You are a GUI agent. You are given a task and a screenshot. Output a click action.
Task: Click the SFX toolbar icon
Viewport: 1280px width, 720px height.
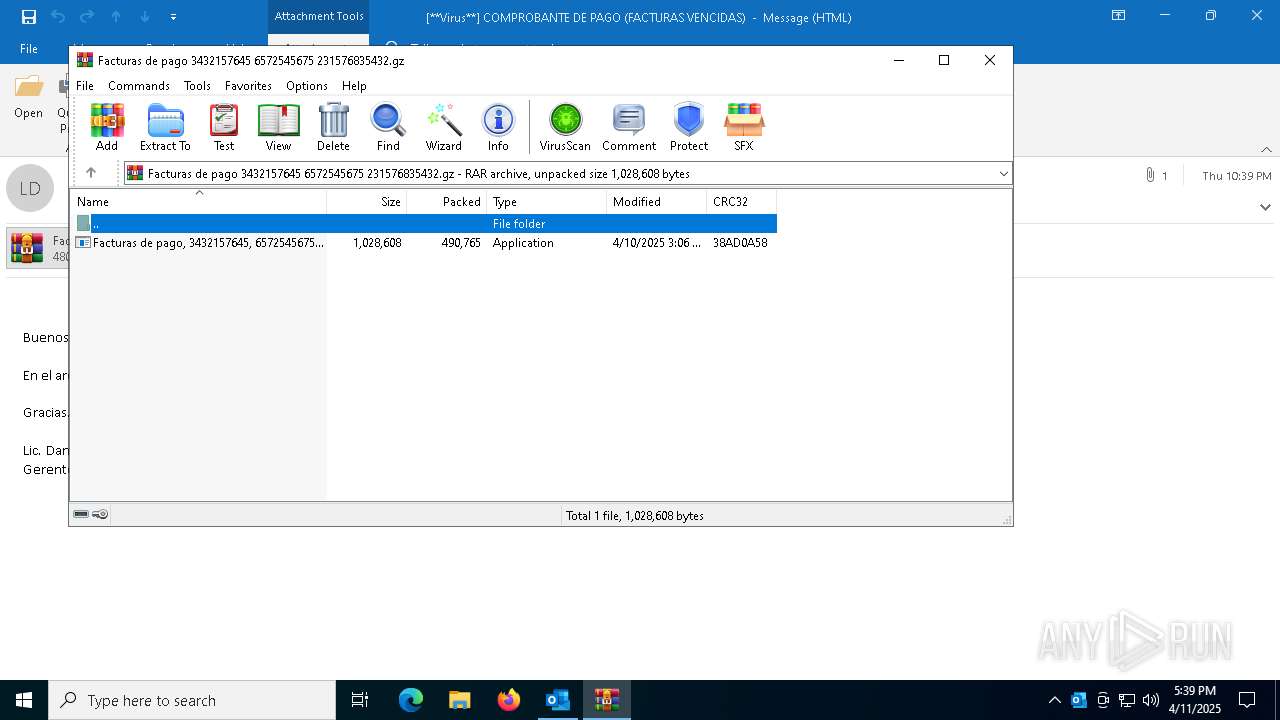pyautogui.click(x=744, y=127)
